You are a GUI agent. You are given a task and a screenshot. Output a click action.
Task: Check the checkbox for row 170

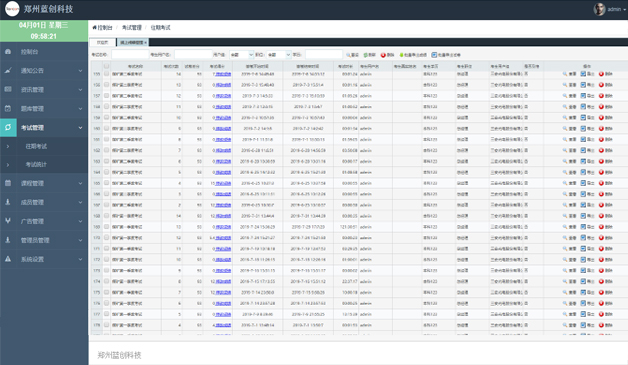click(x=107, y=237)
